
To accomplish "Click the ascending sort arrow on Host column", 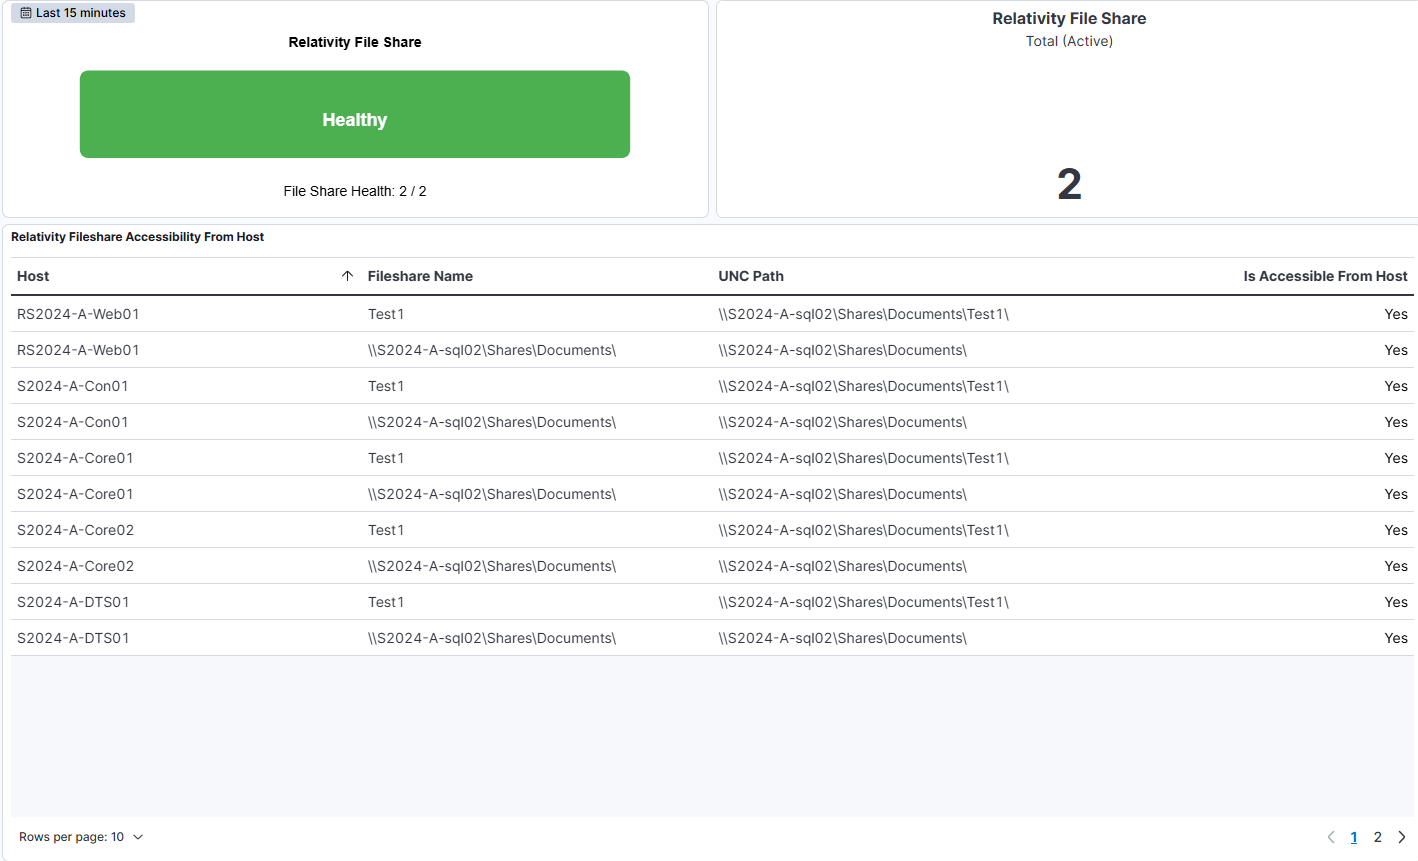I will pos(347,275).
